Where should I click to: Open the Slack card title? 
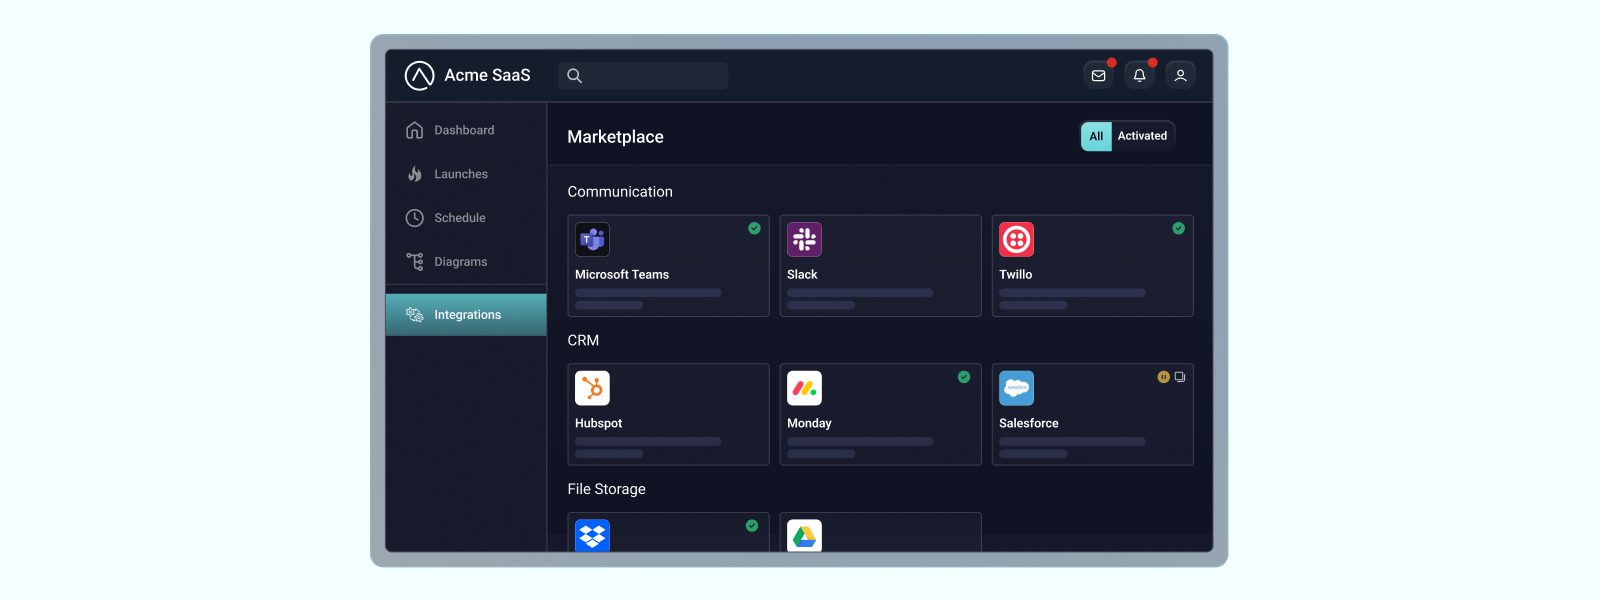[802, 275]
